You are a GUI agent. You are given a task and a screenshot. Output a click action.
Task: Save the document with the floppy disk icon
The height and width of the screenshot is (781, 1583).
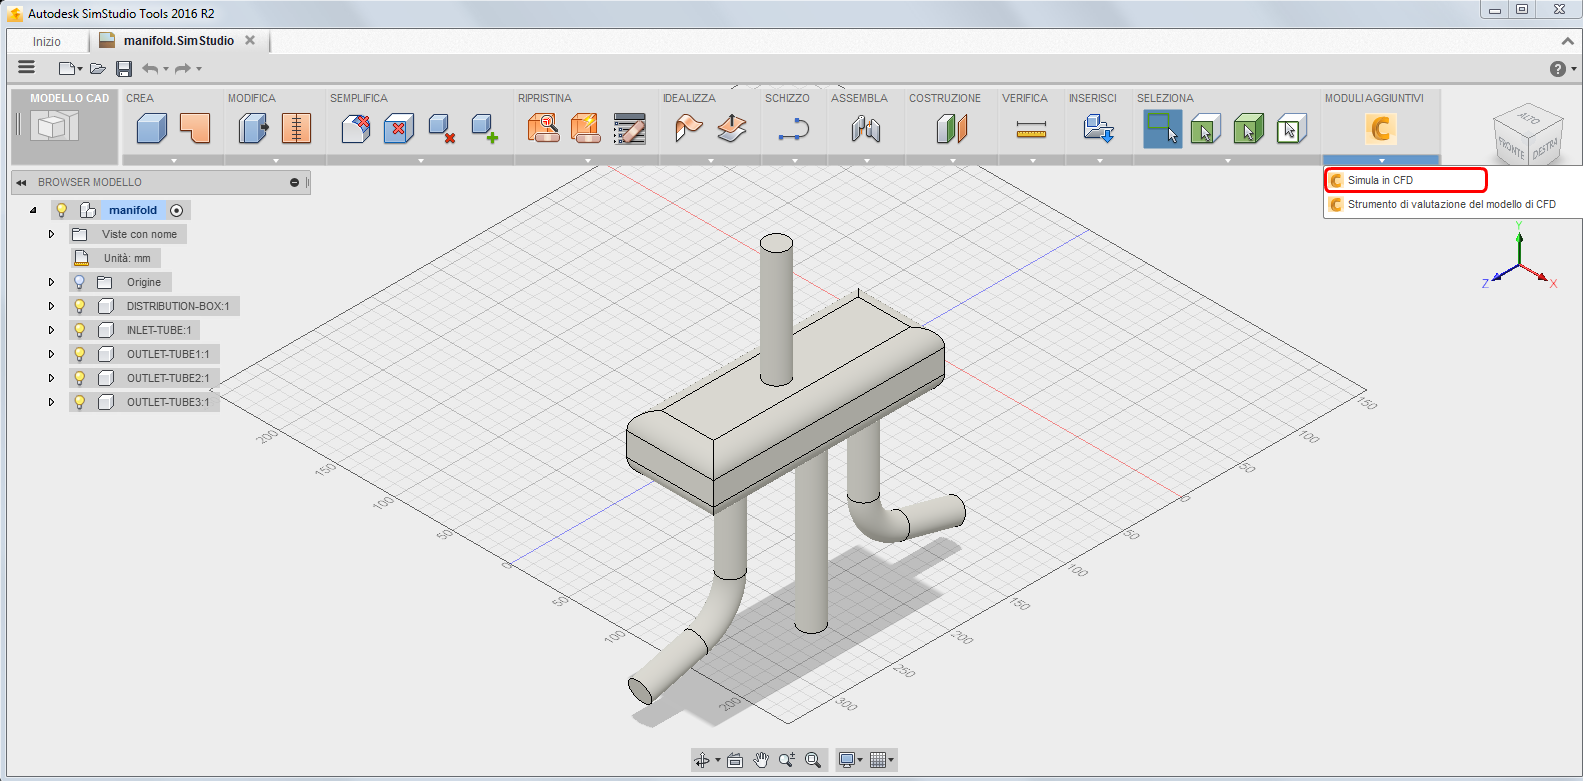click(124, 69)
